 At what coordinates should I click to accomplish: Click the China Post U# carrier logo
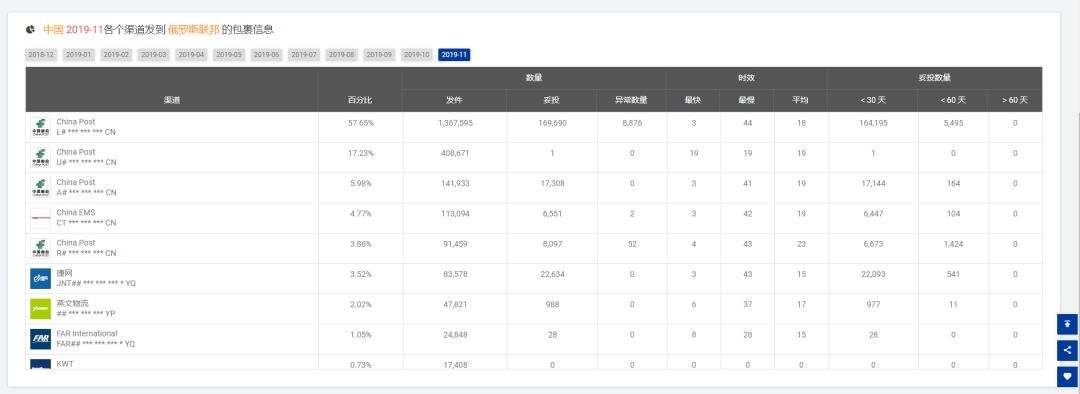click(41, 157)
